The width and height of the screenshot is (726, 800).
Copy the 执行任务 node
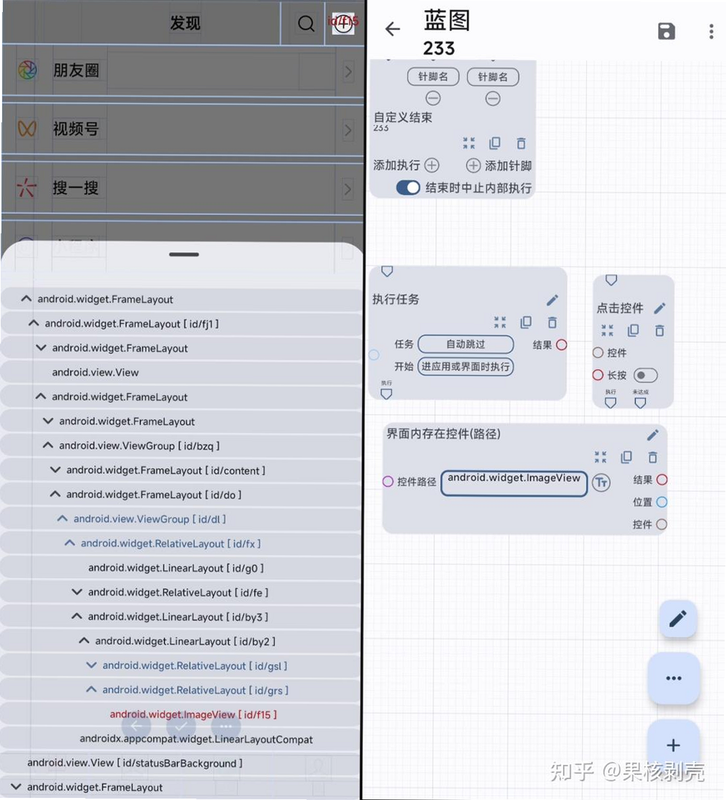525,322
